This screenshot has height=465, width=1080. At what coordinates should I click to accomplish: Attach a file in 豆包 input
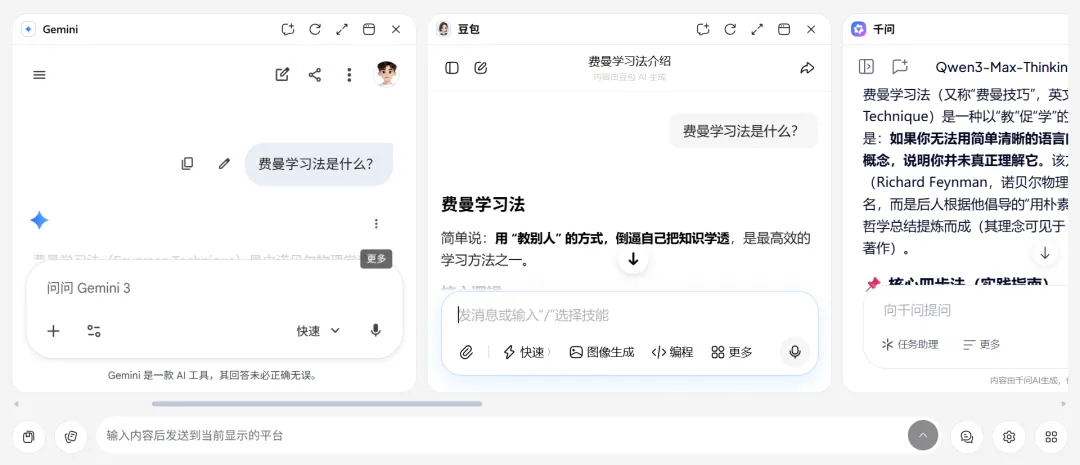[466, 352]
